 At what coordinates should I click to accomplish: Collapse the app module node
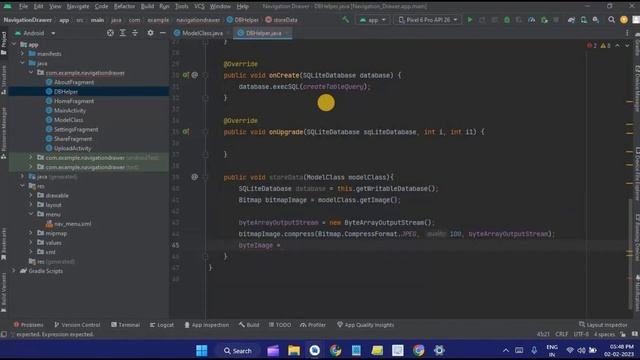point(14,44)
